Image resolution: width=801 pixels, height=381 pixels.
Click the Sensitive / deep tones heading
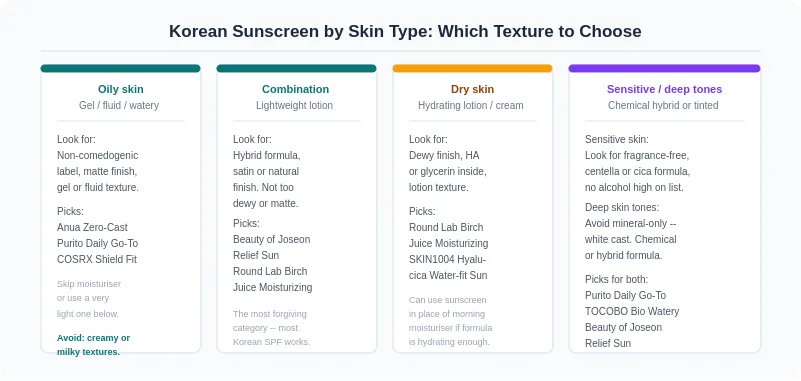point(664,89)
